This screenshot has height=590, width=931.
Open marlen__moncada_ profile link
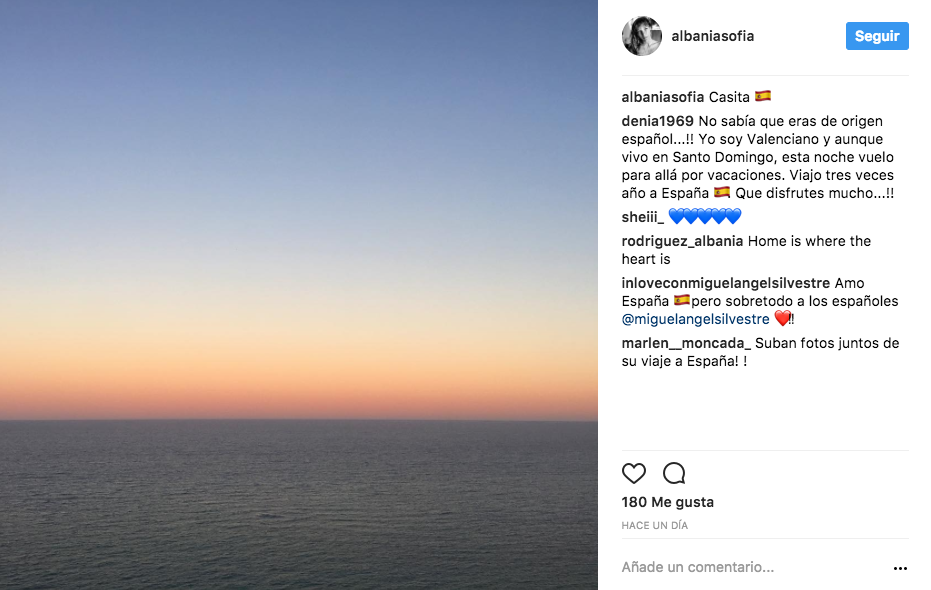pyautogui.click(x=686, y=343)
